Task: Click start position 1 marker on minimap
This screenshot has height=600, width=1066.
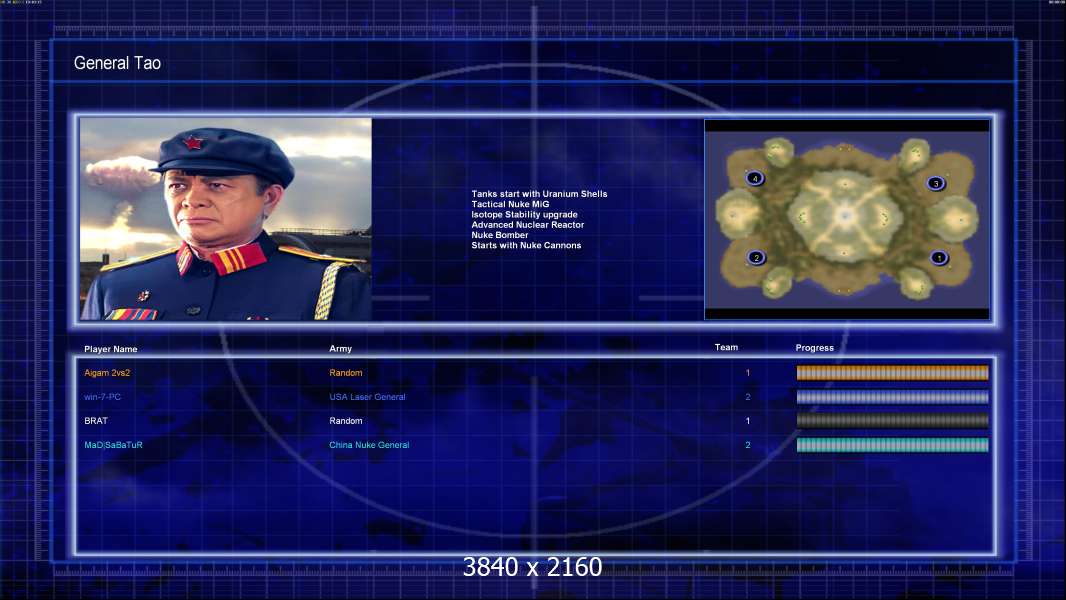Action: coord(939,258)
